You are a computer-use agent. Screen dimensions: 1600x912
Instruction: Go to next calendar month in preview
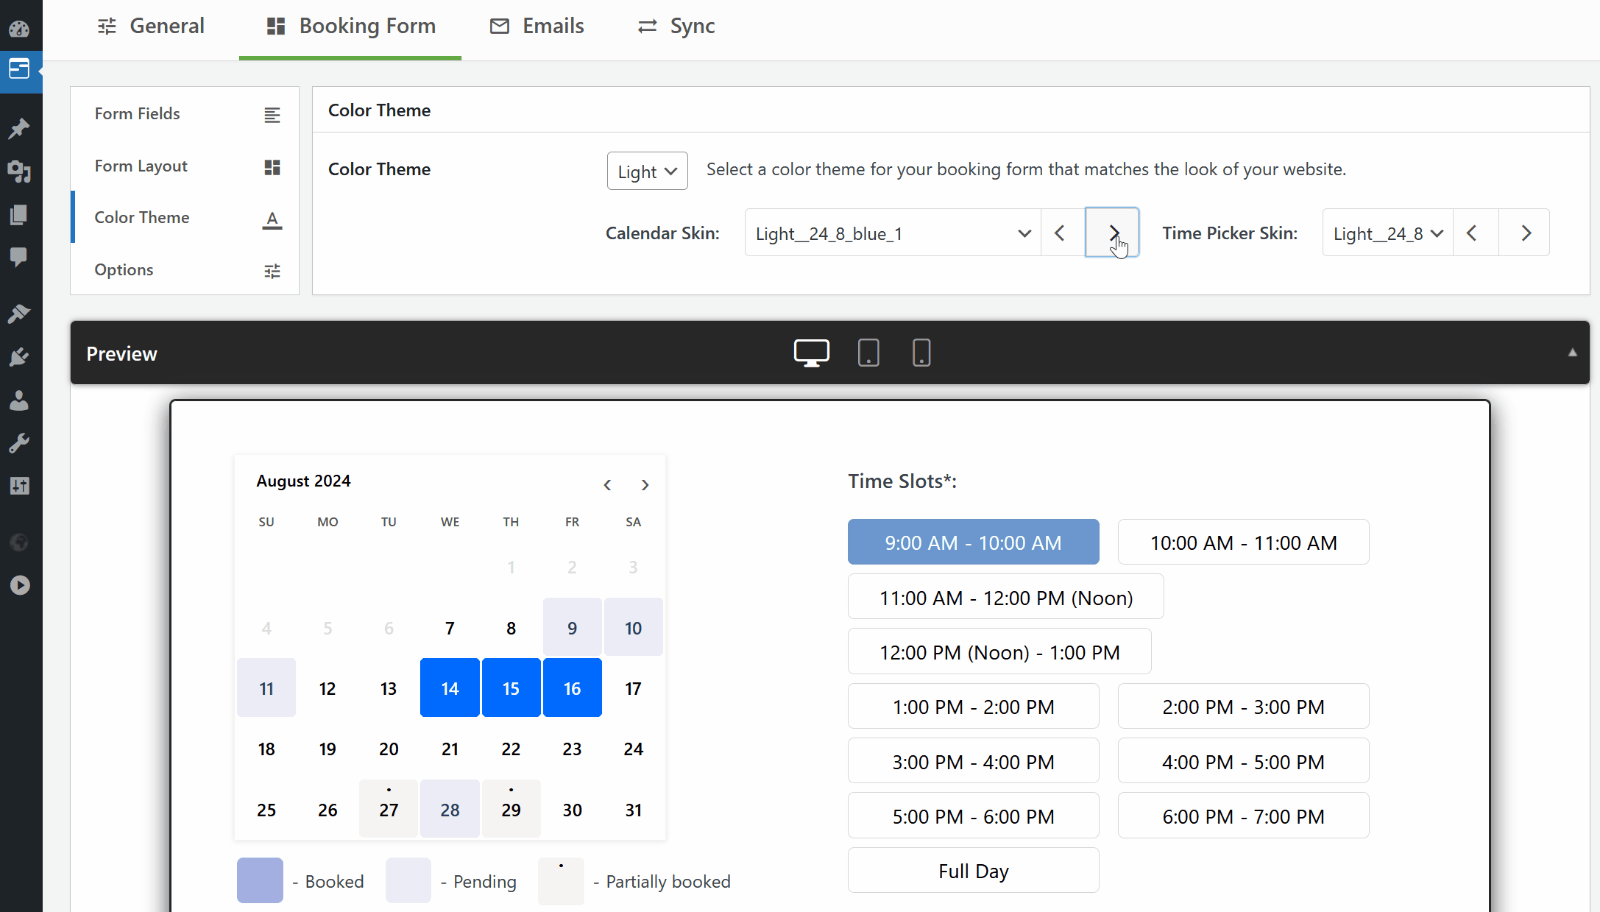coord(645,485)
